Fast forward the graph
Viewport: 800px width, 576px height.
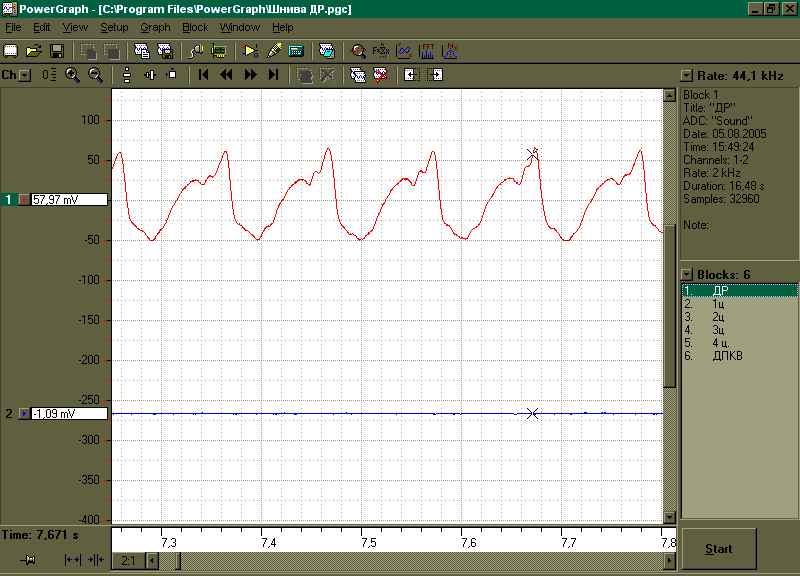pos(250,75)
